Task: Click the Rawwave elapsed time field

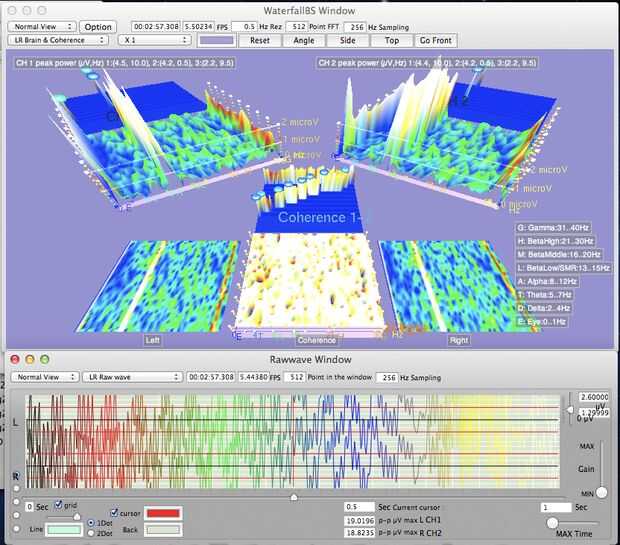Action: (x=211, y=377)
